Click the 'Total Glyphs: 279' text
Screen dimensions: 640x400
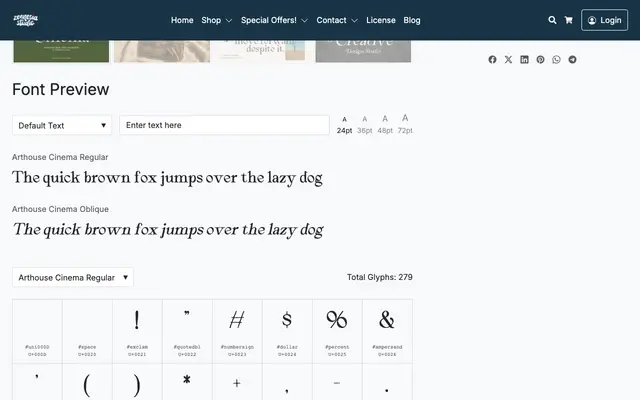pos(380,277)
